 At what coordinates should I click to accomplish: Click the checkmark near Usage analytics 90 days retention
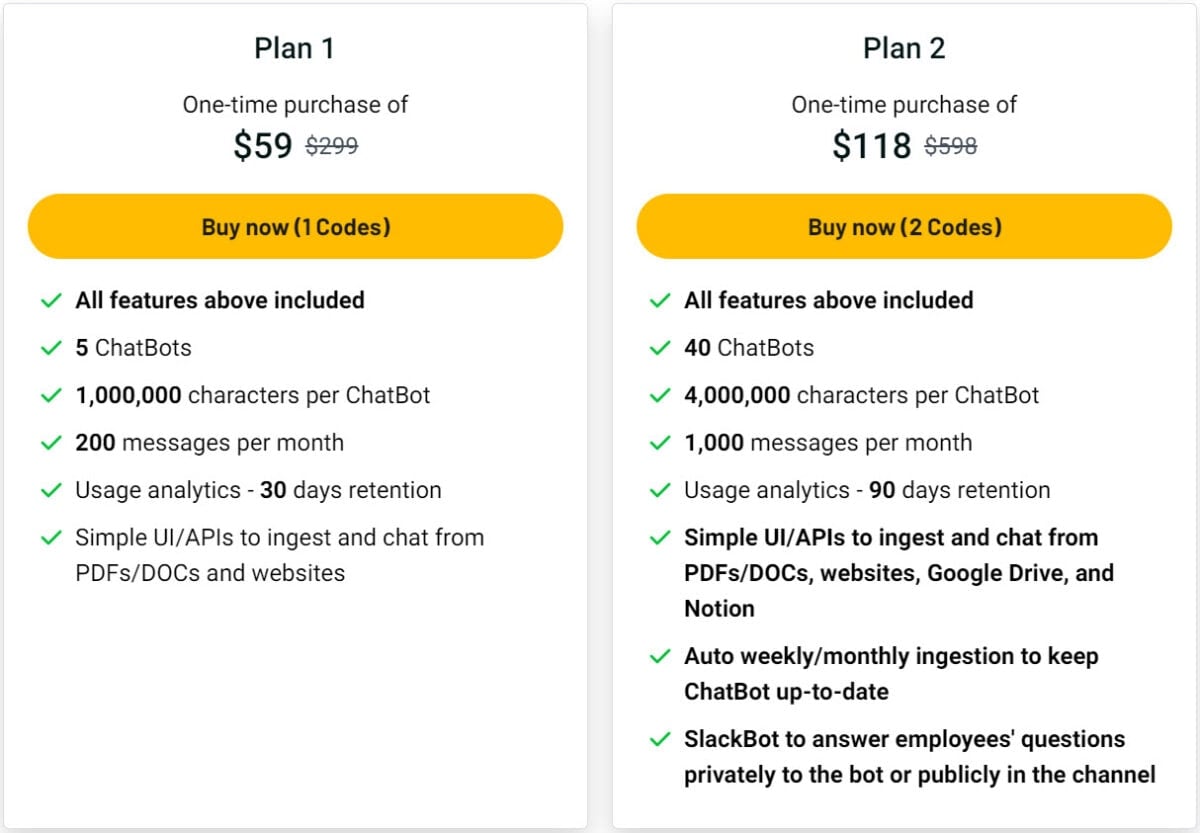click(660, 490)
